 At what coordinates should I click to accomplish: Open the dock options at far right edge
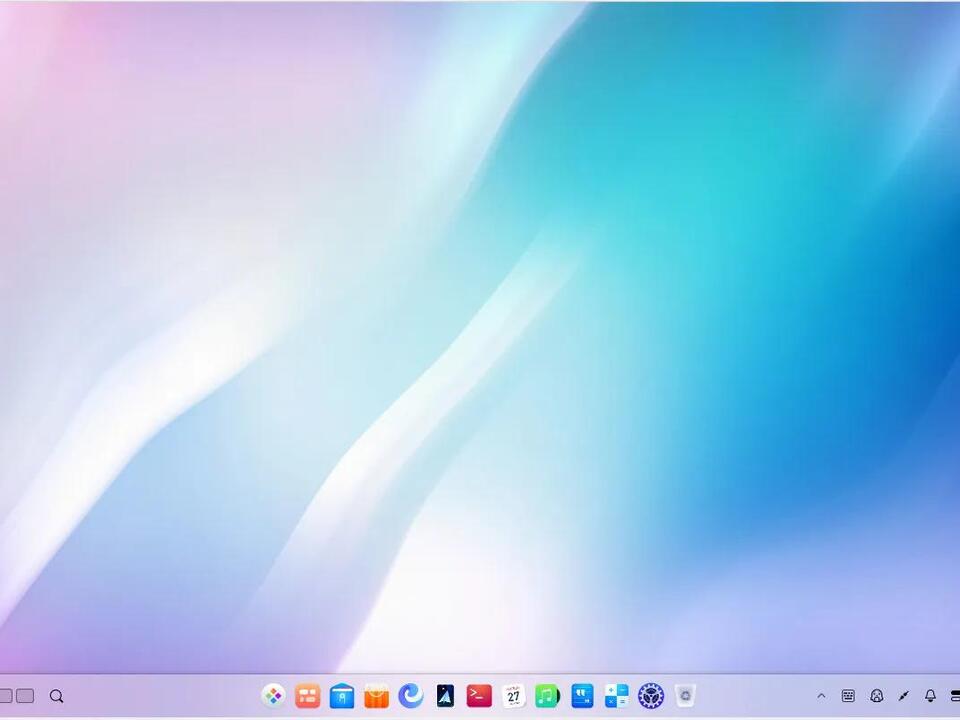955,696
